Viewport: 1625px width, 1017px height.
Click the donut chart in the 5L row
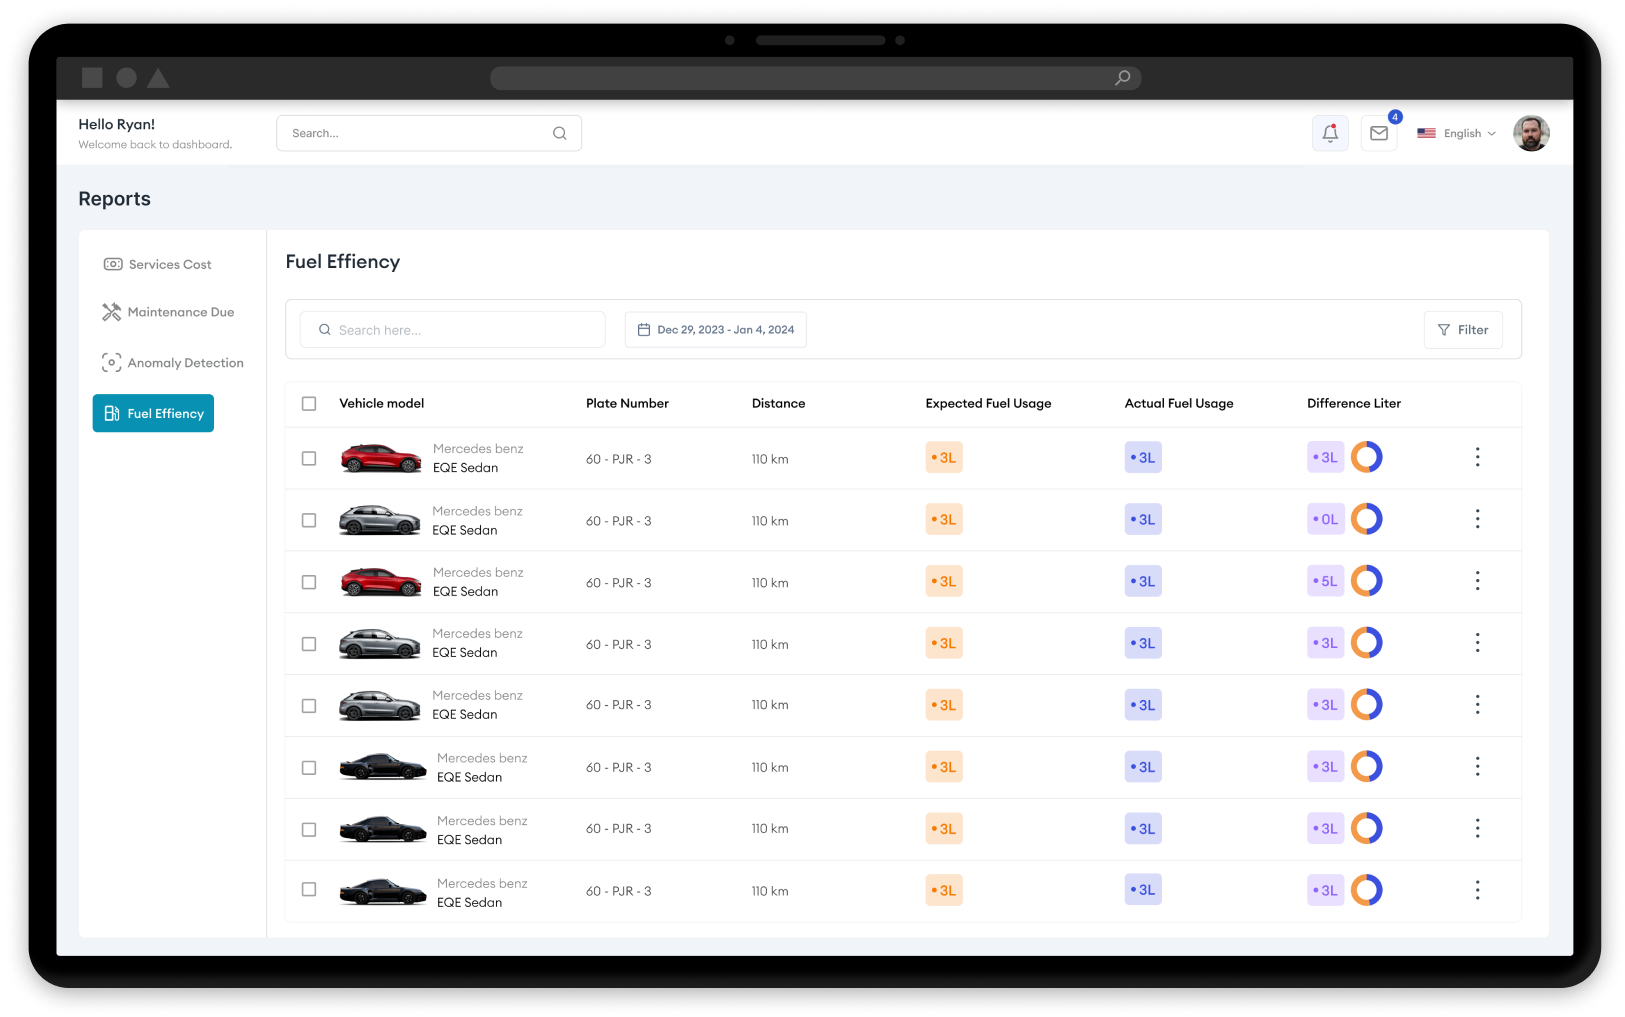(1367, 581)
